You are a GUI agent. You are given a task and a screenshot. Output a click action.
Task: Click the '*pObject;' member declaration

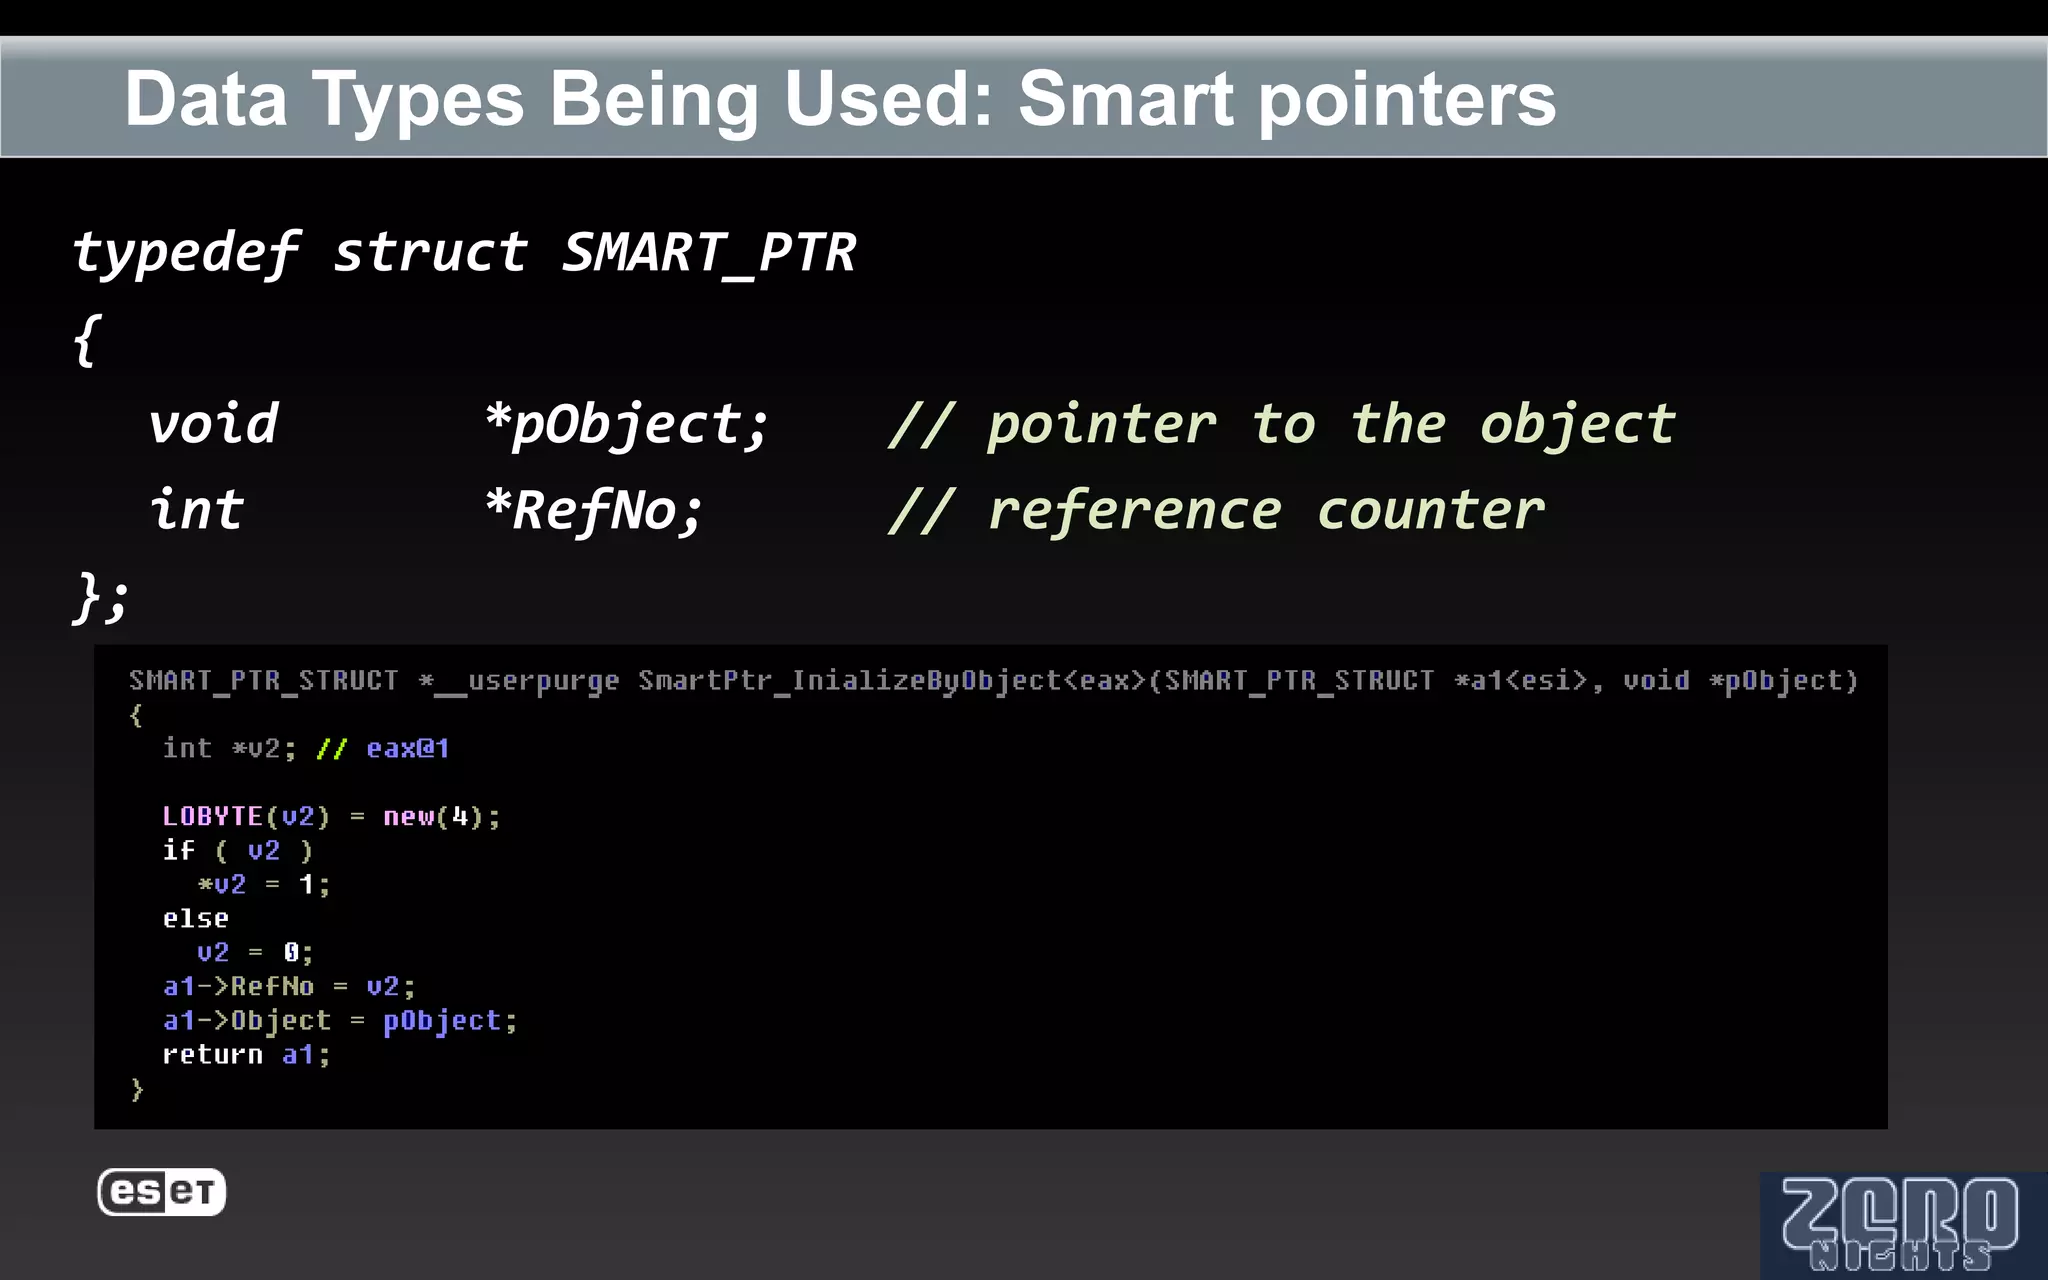coord(627,424)
